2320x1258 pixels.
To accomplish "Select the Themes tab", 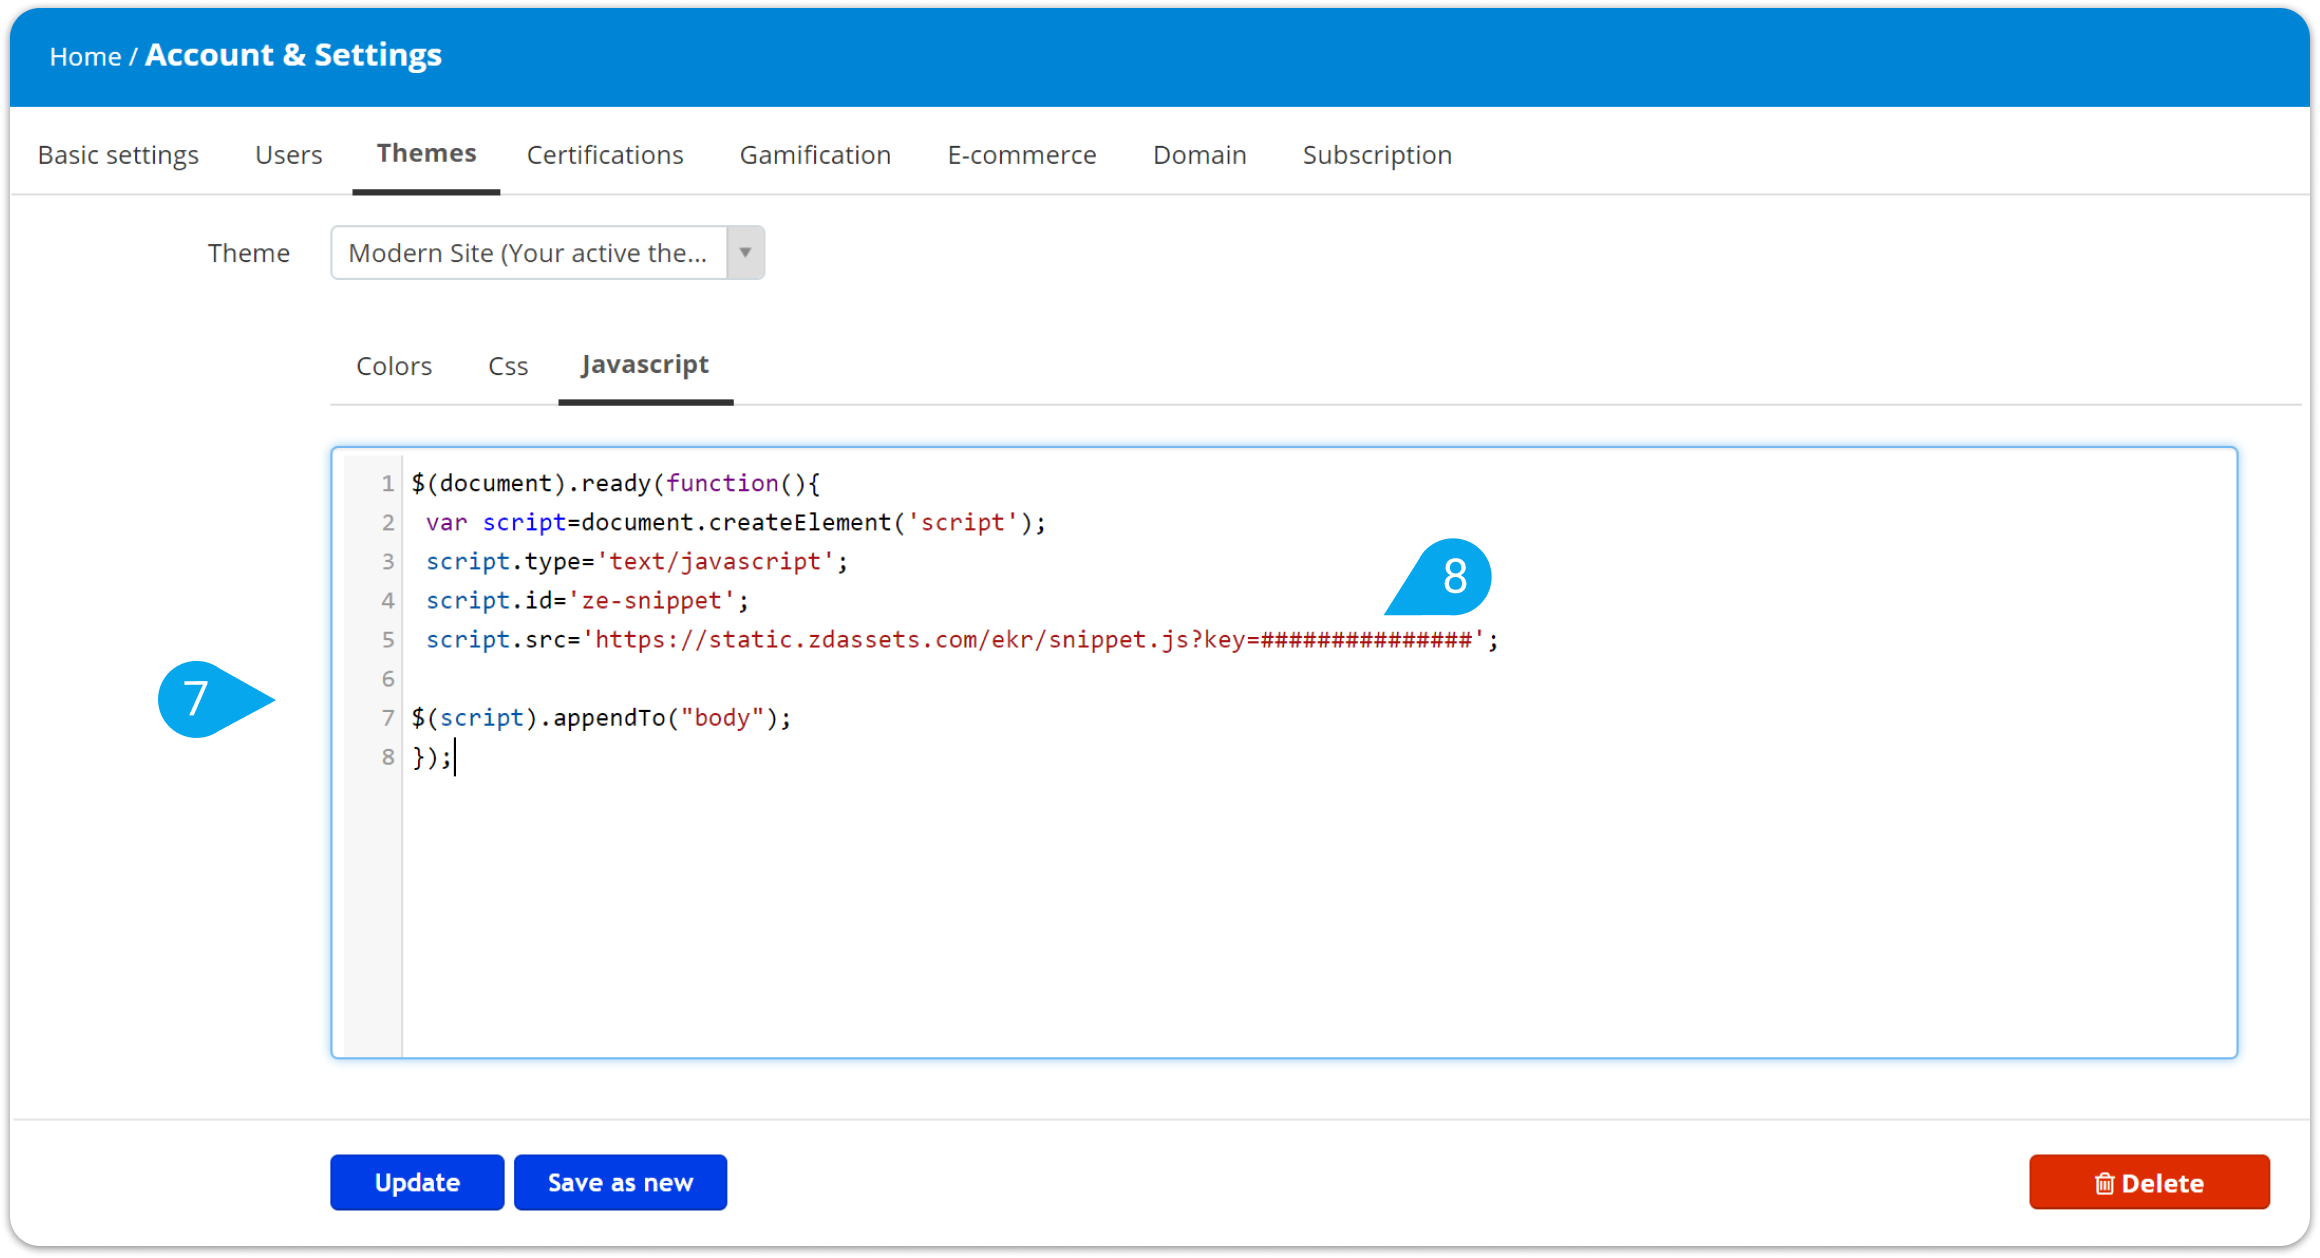I will coord(426,153).
